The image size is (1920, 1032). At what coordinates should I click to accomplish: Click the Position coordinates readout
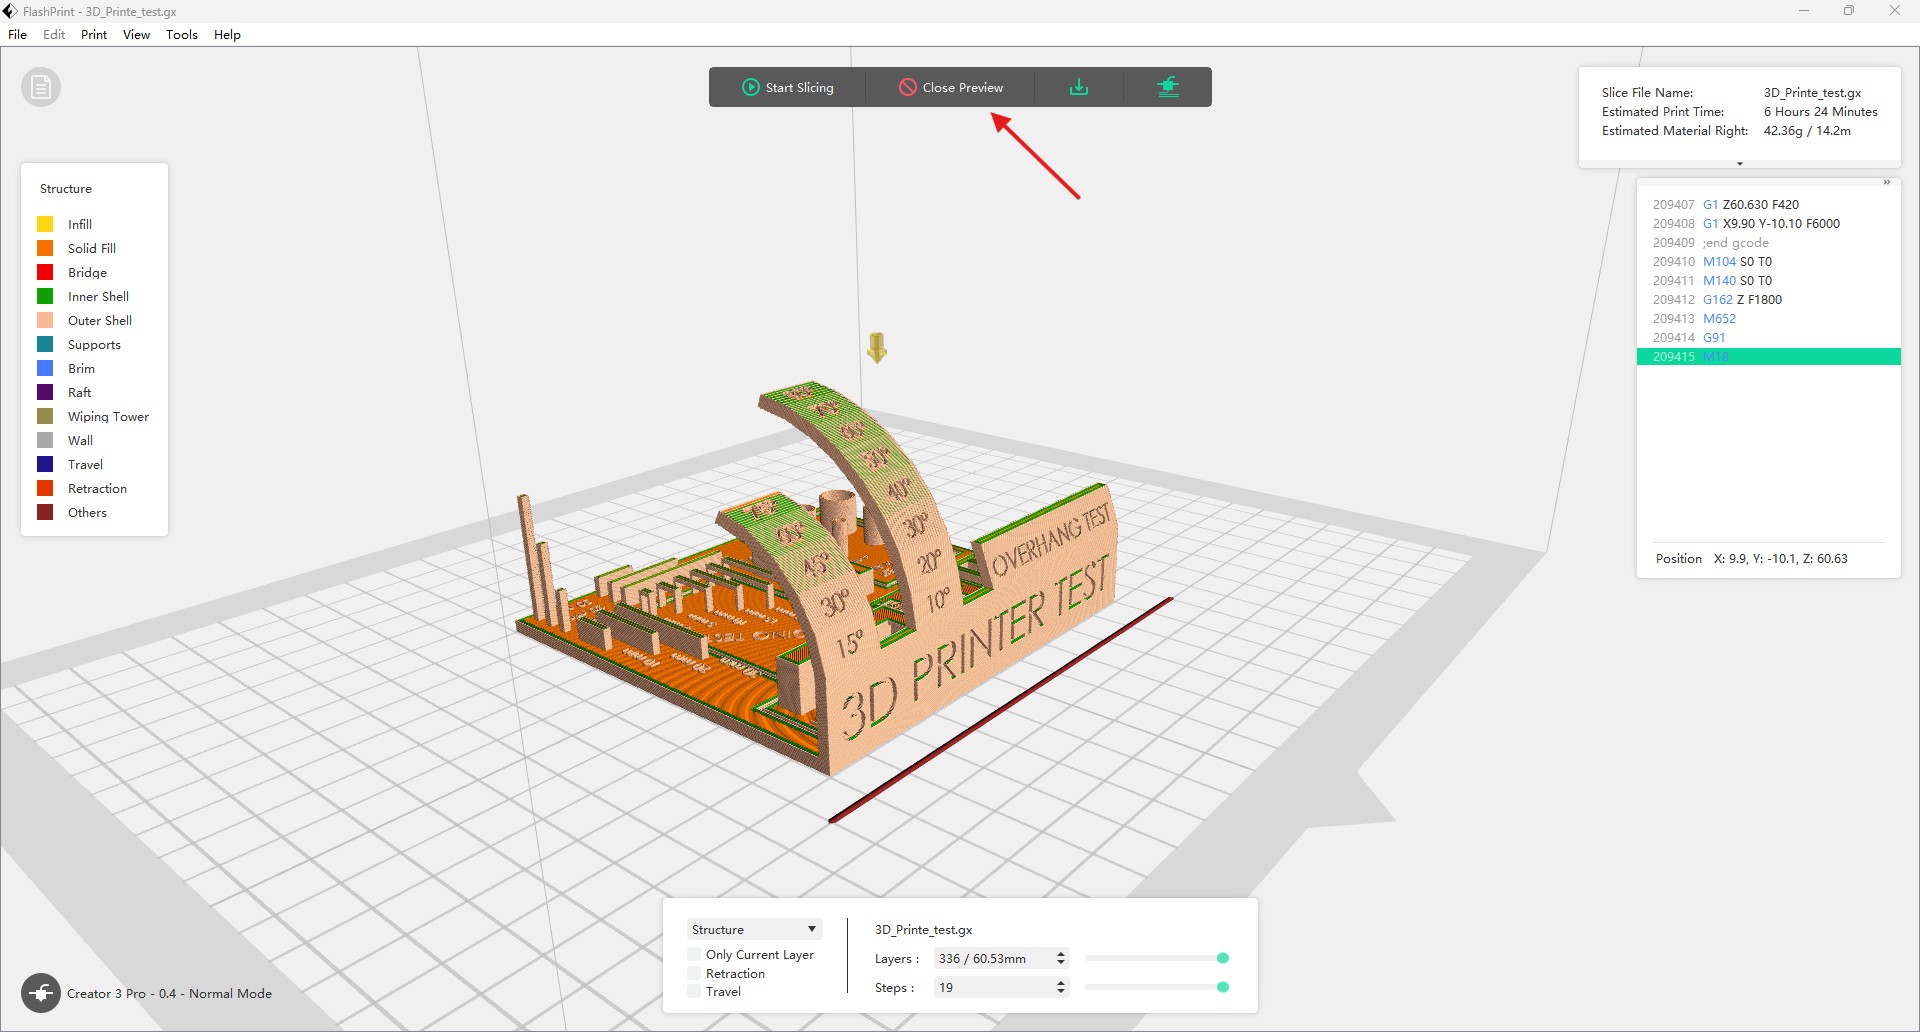(x=1751, y=558)
